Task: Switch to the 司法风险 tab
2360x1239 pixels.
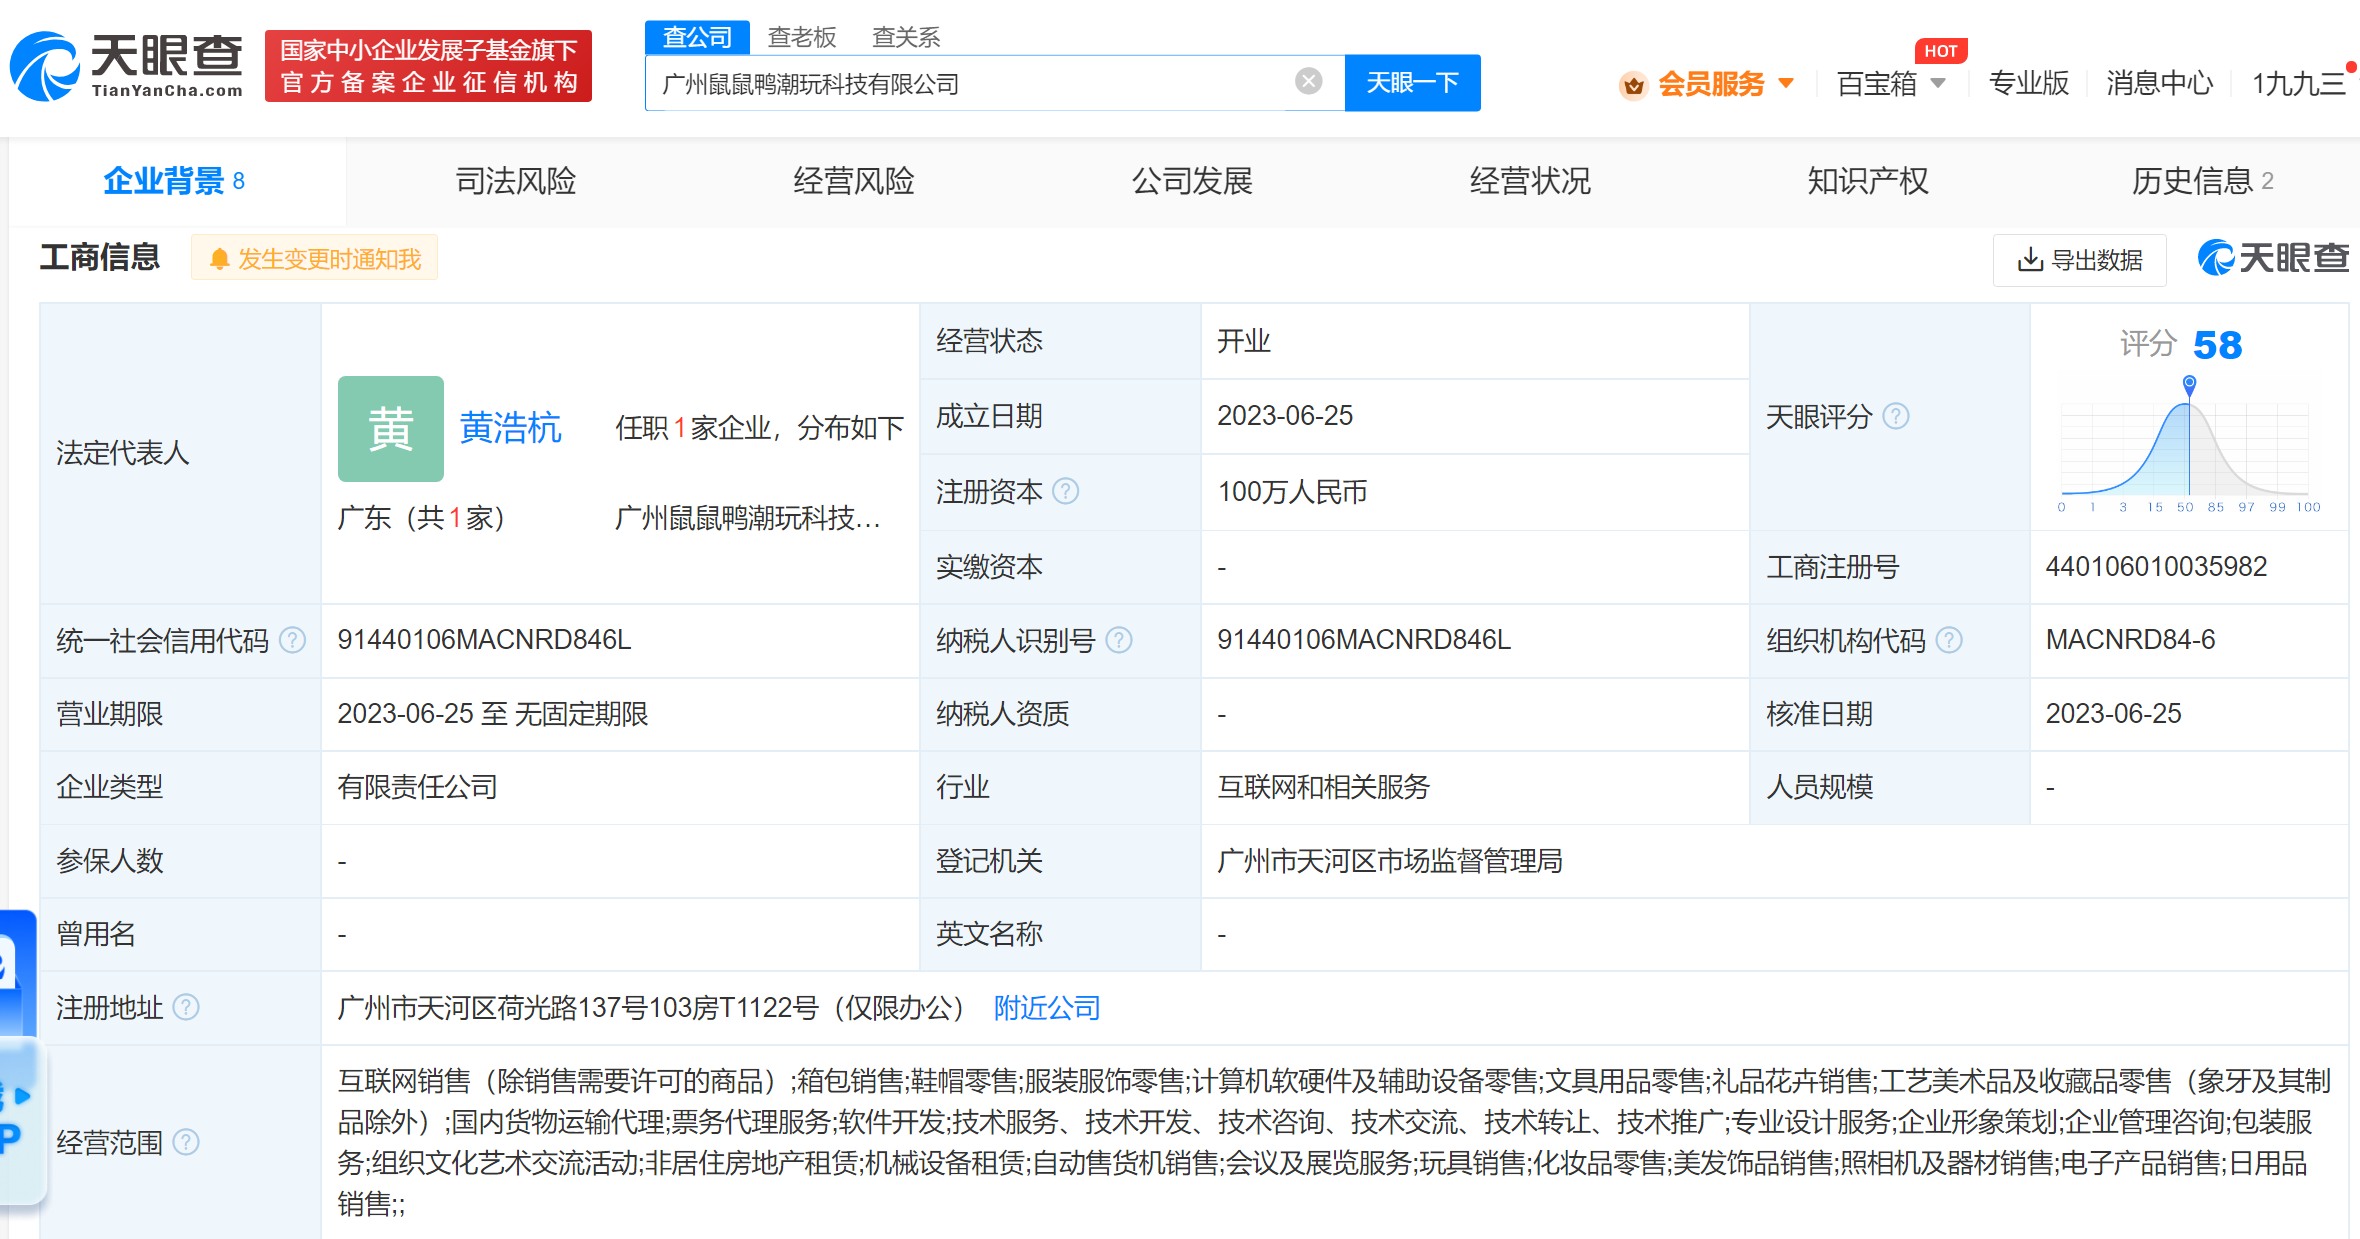Action: 516,181
